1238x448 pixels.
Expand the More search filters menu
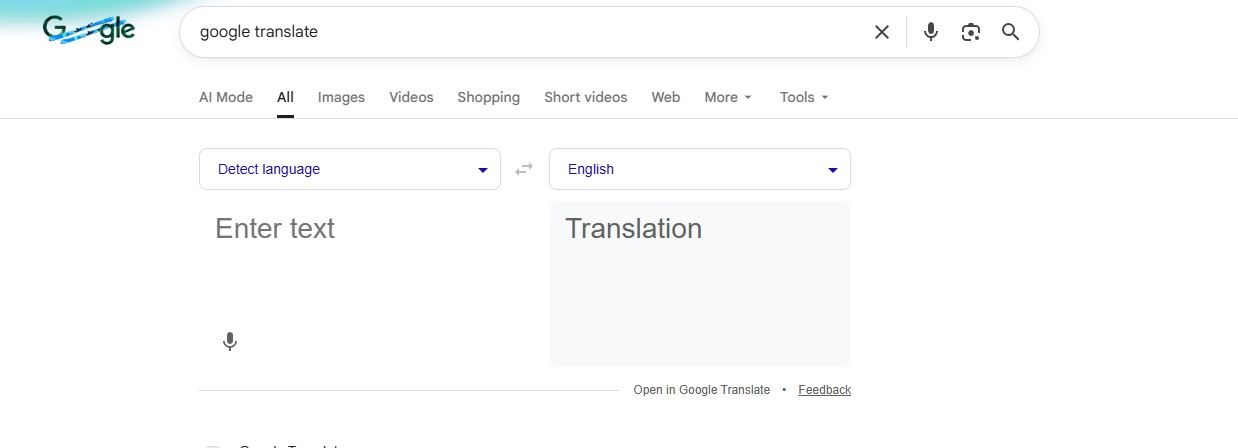[728, 97]
